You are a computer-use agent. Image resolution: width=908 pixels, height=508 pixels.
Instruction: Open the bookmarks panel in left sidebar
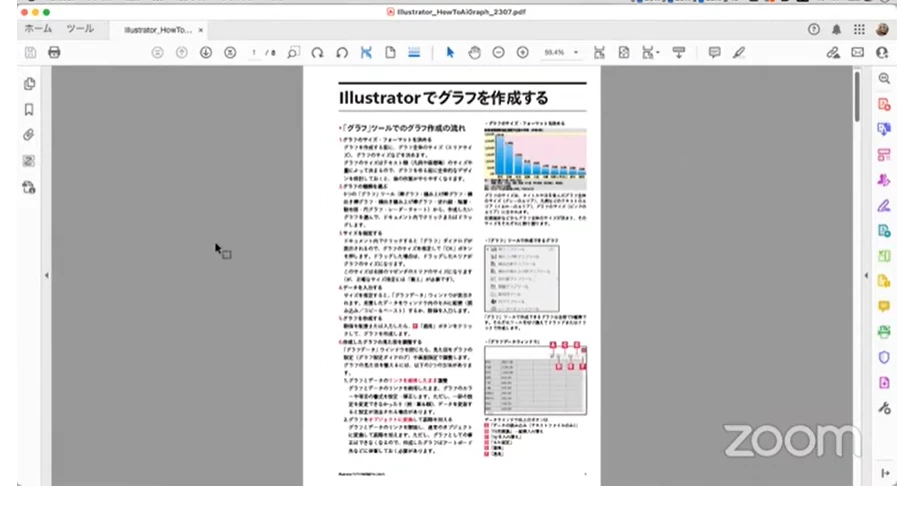(29, 109)
